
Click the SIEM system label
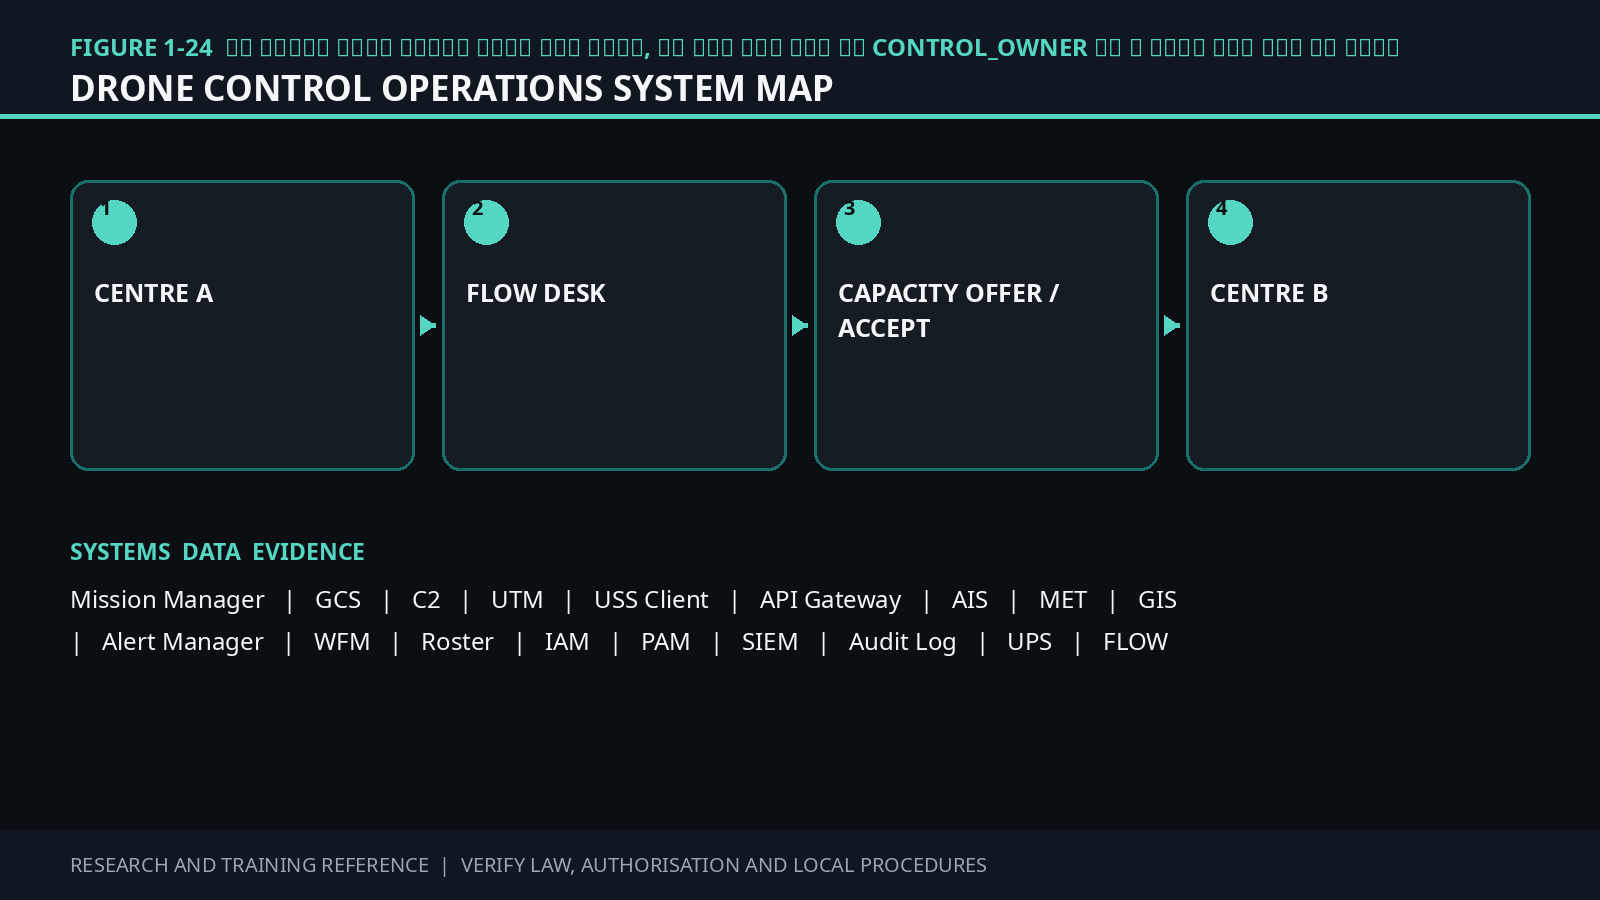770,642
